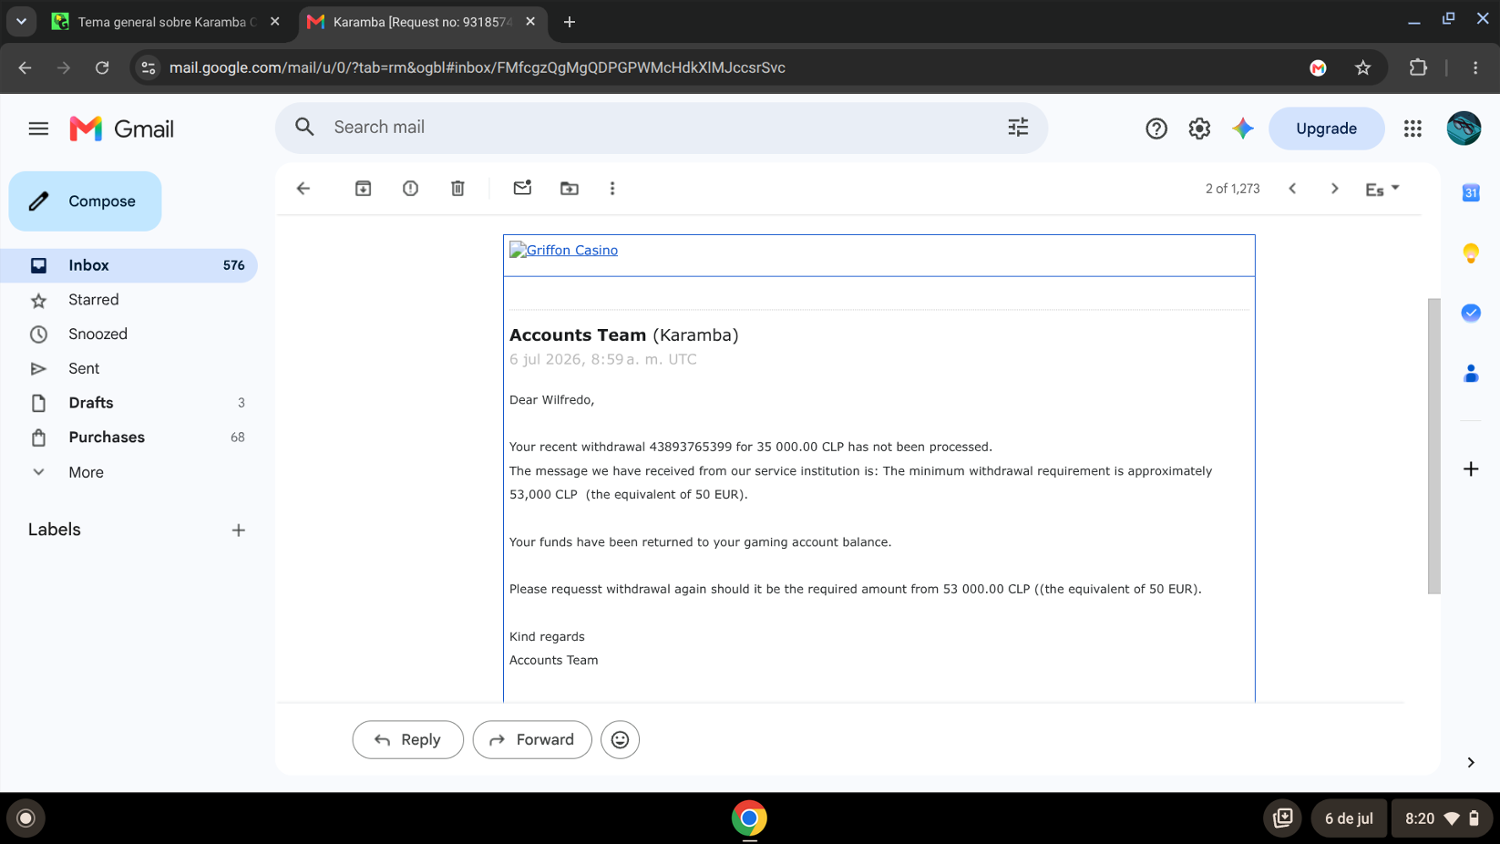Compose a new email

[85, 201]
